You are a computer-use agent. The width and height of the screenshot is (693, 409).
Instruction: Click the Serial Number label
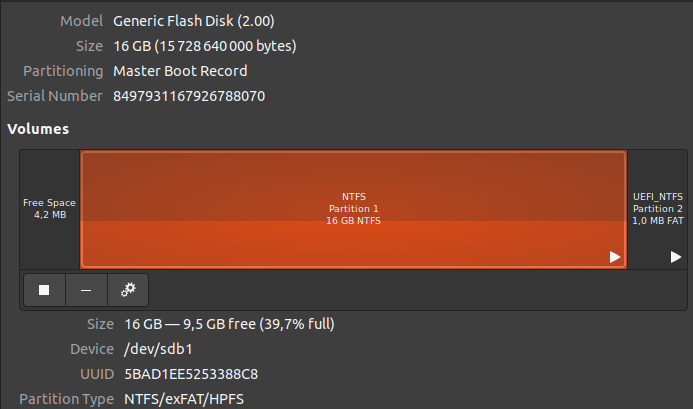coord(55,96)
